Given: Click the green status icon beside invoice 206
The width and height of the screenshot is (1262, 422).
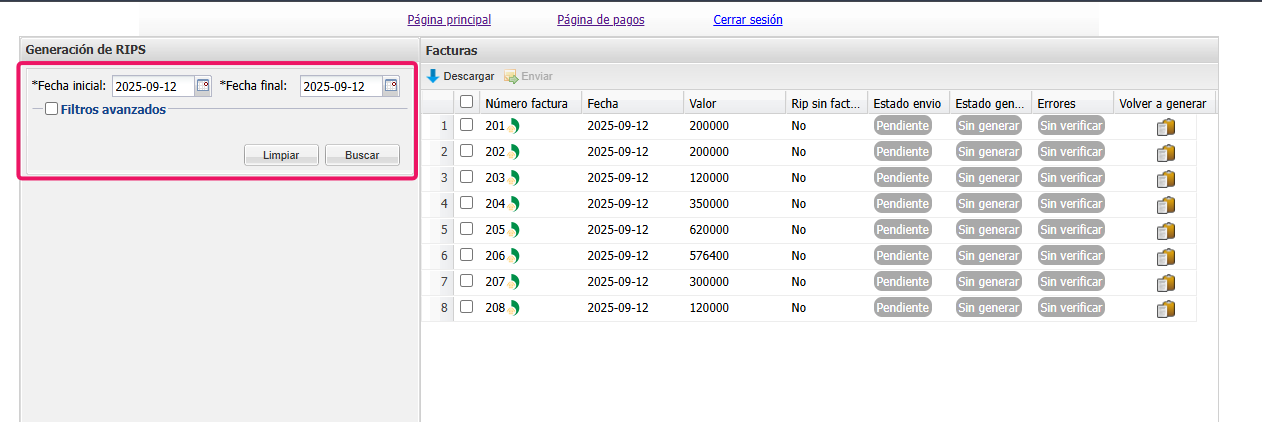Looking at the screenshot, I should 514,256.
